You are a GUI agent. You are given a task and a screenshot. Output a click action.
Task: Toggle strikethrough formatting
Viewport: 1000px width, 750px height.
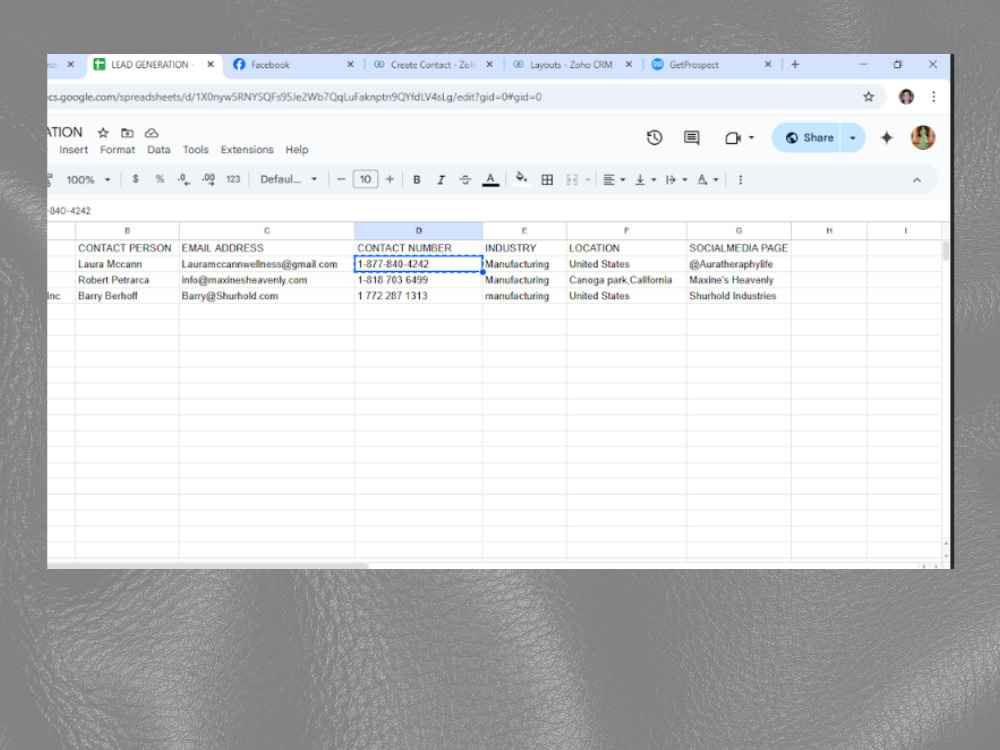[465, 180]
